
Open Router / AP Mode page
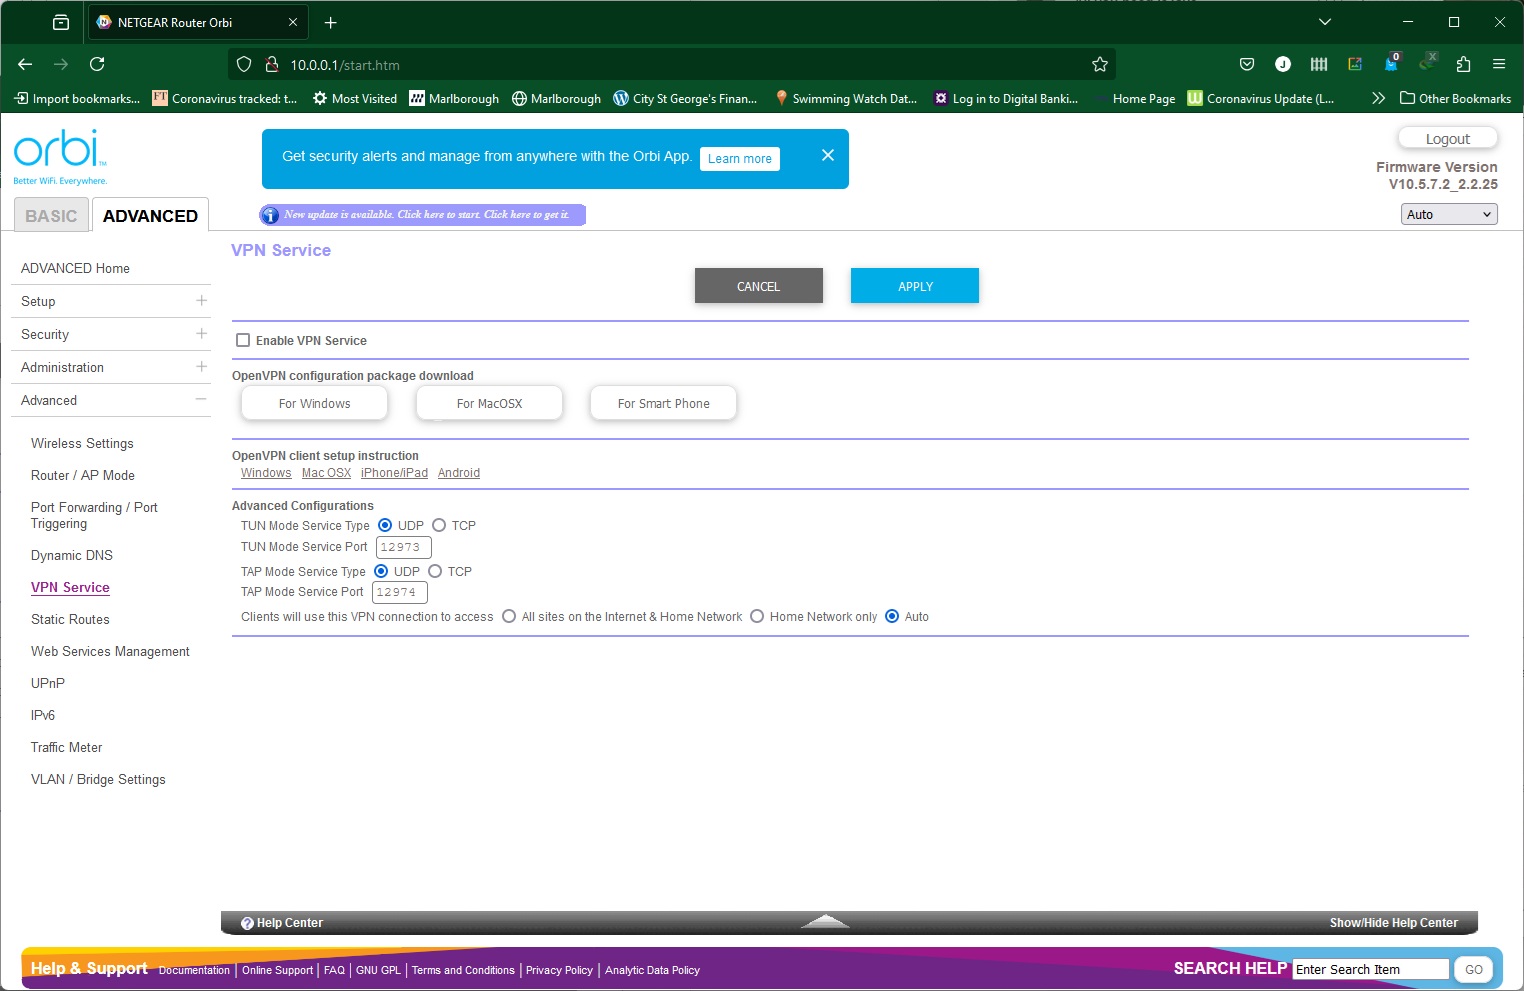(x=83, y=475)
